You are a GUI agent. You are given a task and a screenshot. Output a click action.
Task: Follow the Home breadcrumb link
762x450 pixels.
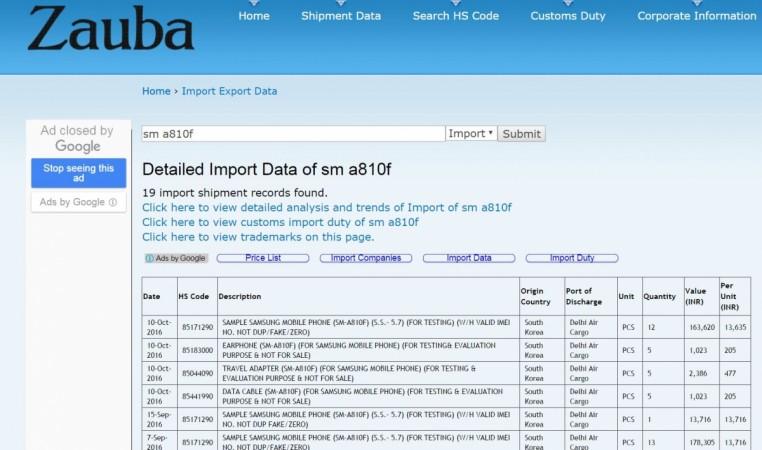point(156,91)
